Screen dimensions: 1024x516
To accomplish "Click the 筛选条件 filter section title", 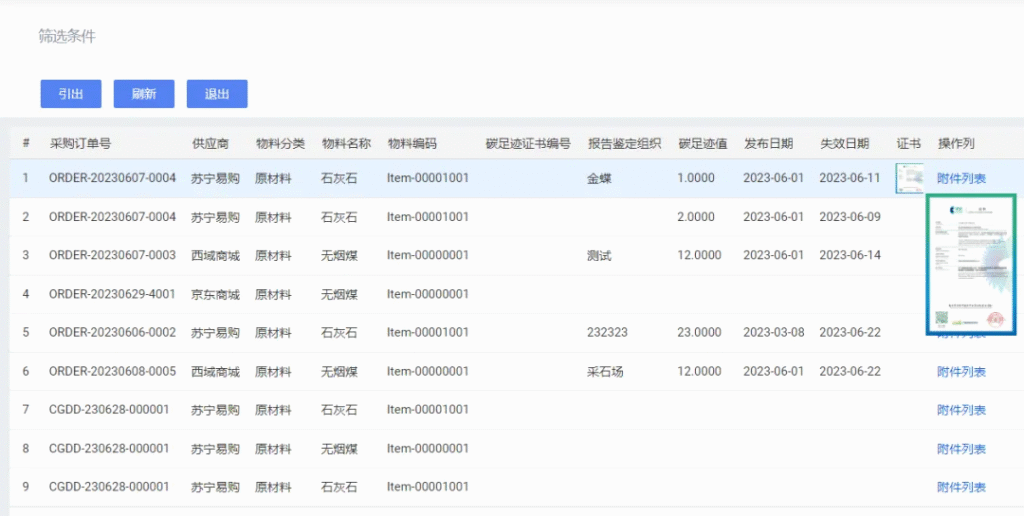I will (67, 37).
